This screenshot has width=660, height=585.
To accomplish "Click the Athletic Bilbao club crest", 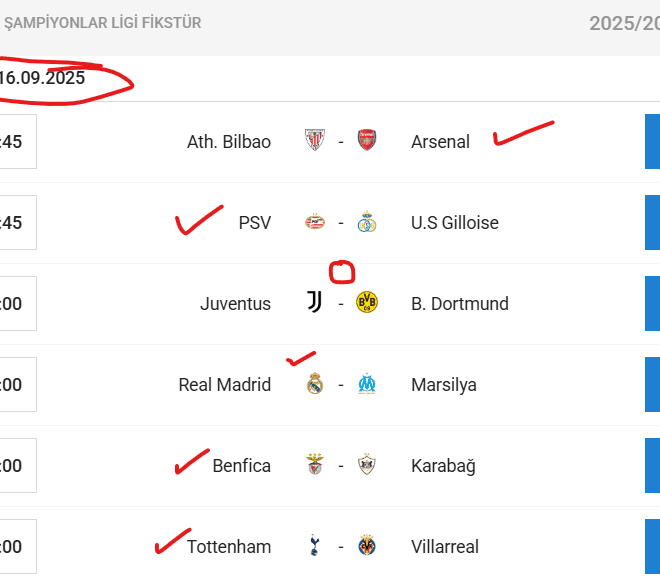I will [x=315, y=141].
